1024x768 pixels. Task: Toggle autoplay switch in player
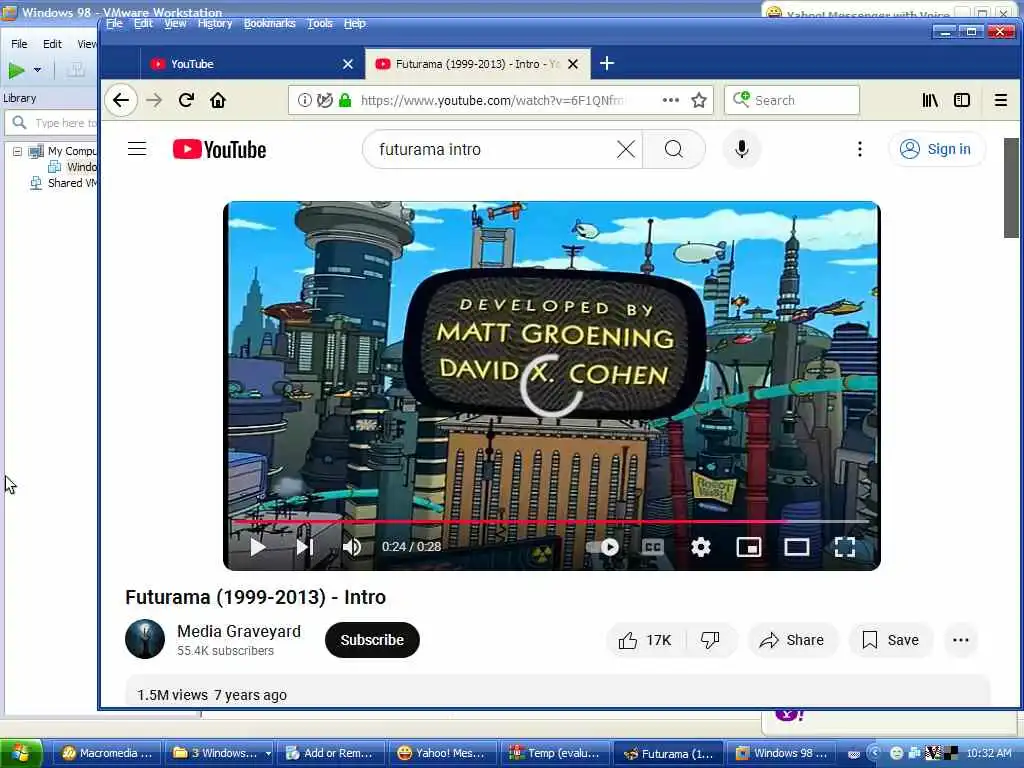coord(603,547)
